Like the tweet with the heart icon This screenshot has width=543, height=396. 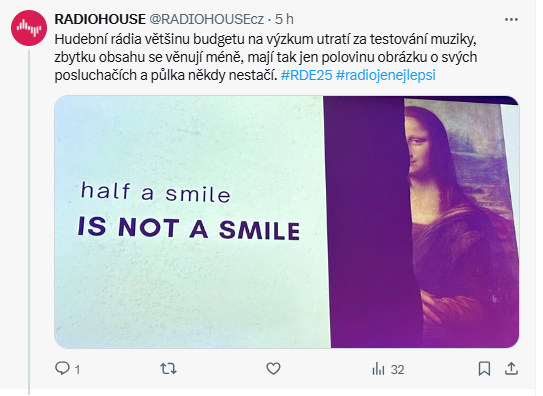pyautogui.click(x=273, y=369)
